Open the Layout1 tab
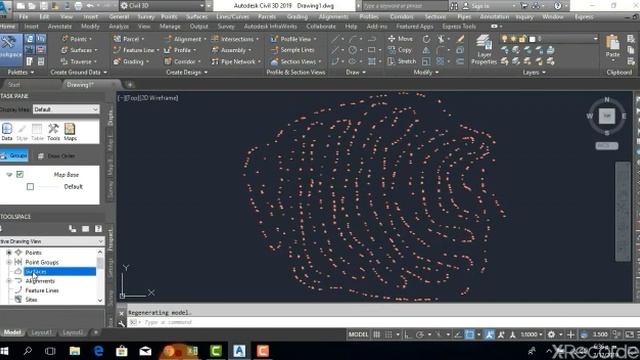The image size is (640, 360). pos(41,333)
